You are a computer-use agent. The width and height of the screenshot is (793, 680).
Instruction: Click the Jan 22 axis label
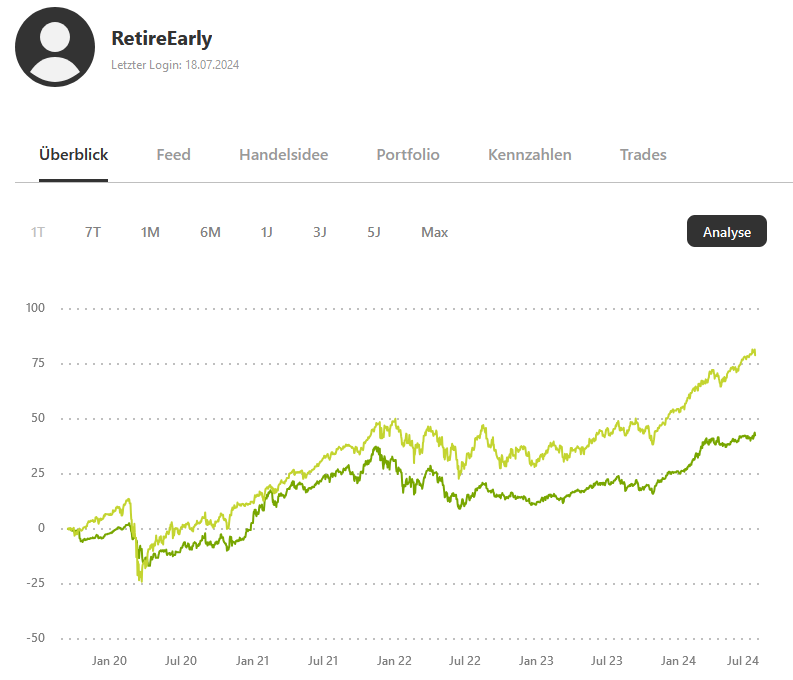pos(394,661)
